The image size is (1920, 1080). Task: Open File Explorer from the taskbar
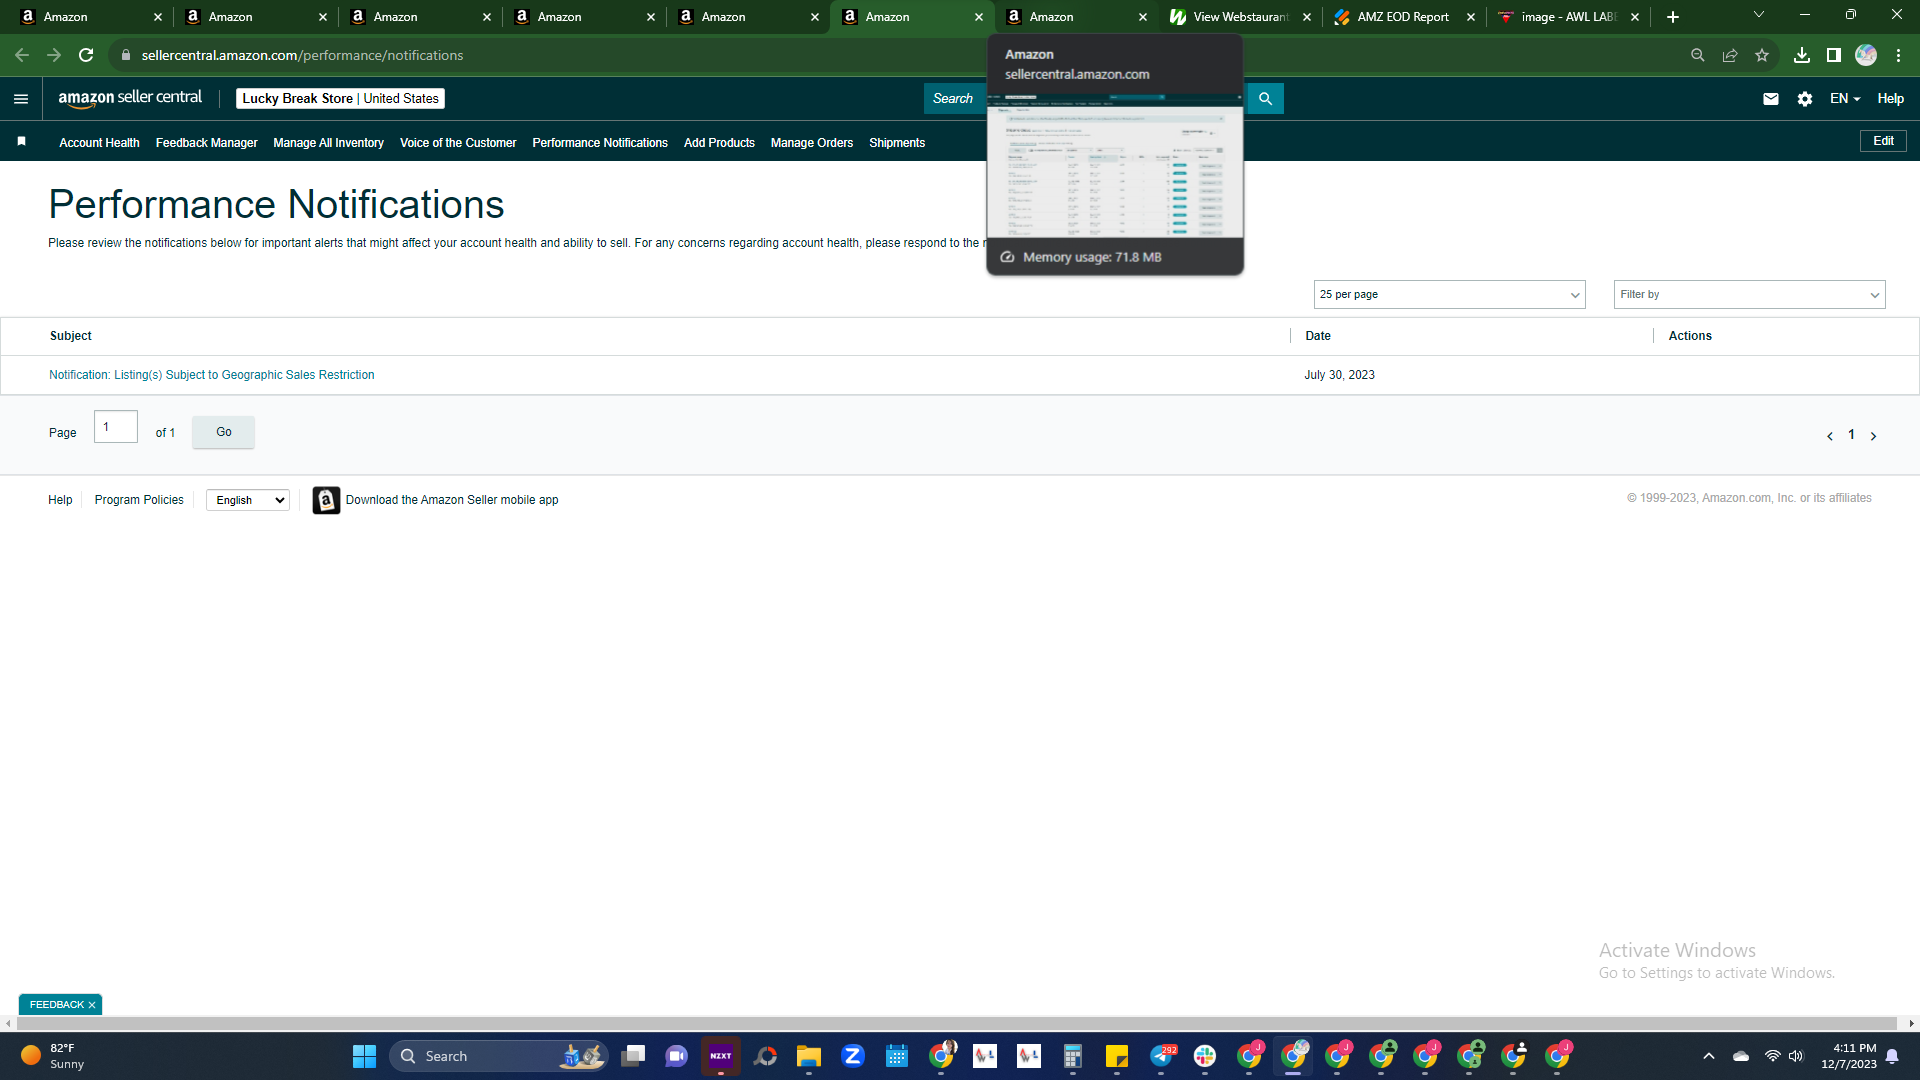point(809,1056)
